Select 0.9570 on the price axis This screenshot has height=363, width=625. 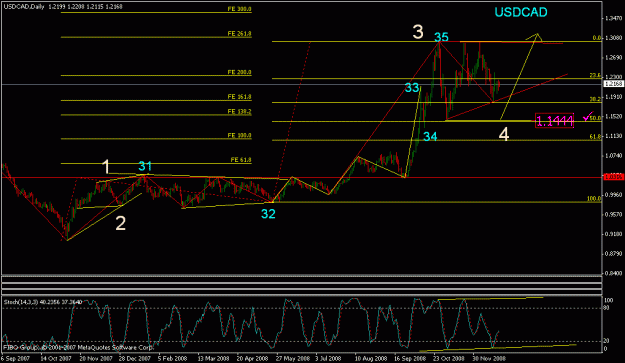pos(614,214)
